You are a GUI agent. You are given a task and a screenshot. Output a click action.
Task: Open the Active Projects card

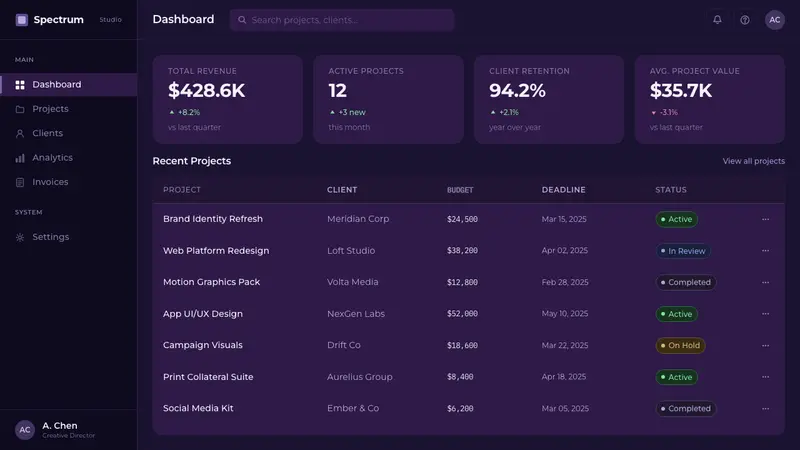pyautogui.click(x=388, y=99)
